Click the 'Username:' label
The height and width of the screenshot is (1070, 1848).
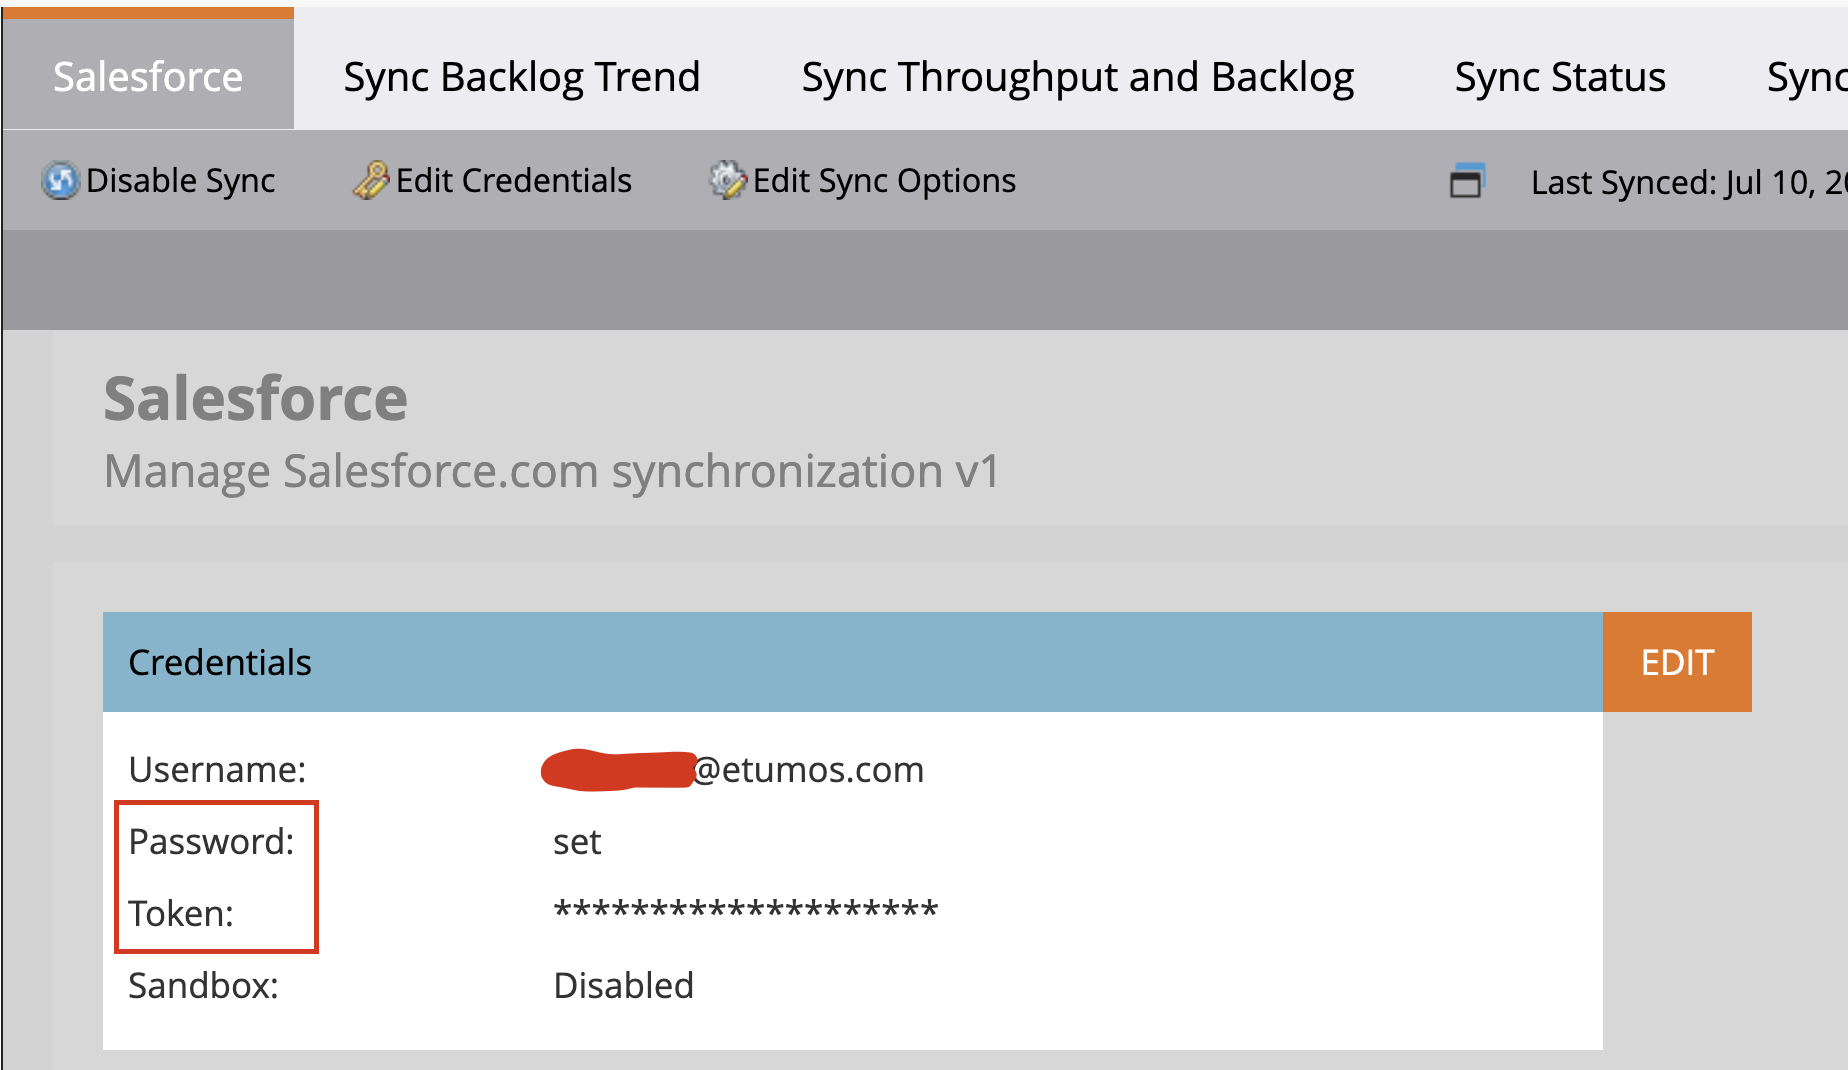[x=217, y=770]
